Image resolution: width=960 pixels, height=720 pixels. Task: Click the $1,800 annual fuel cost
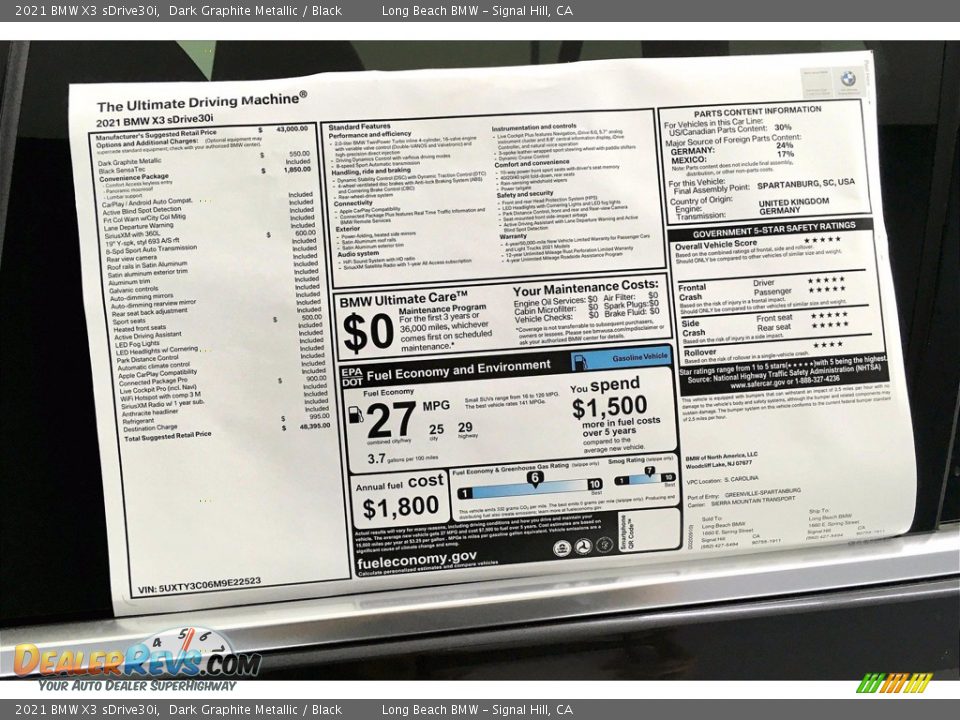pos(400,507)
